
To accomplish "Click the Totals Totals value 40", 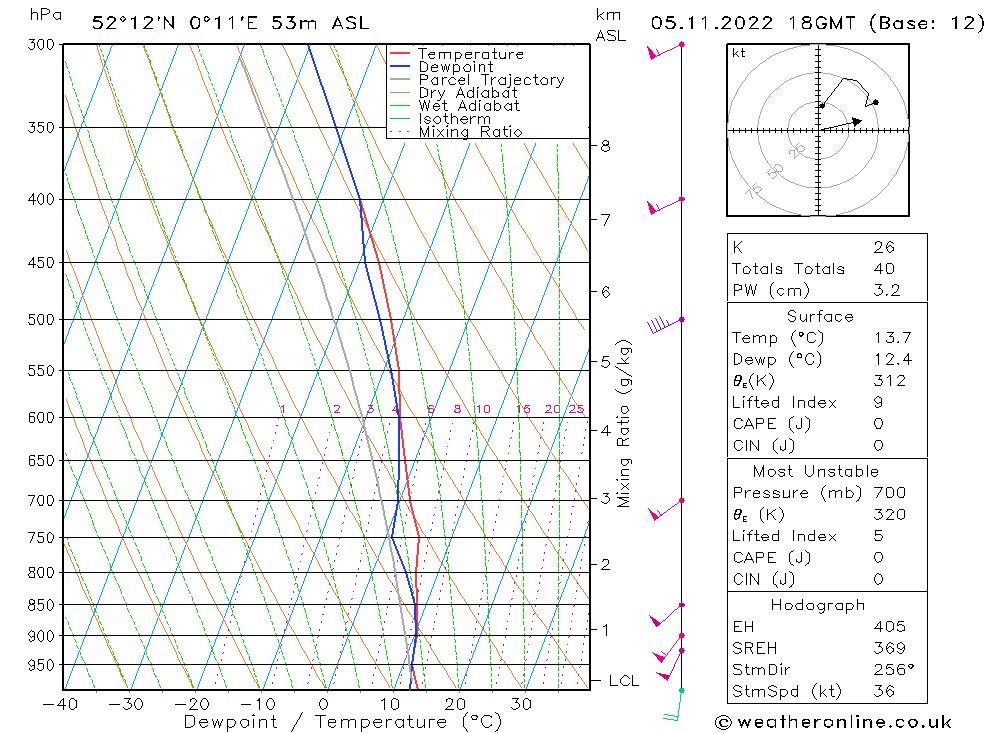I will click(884, 269).
